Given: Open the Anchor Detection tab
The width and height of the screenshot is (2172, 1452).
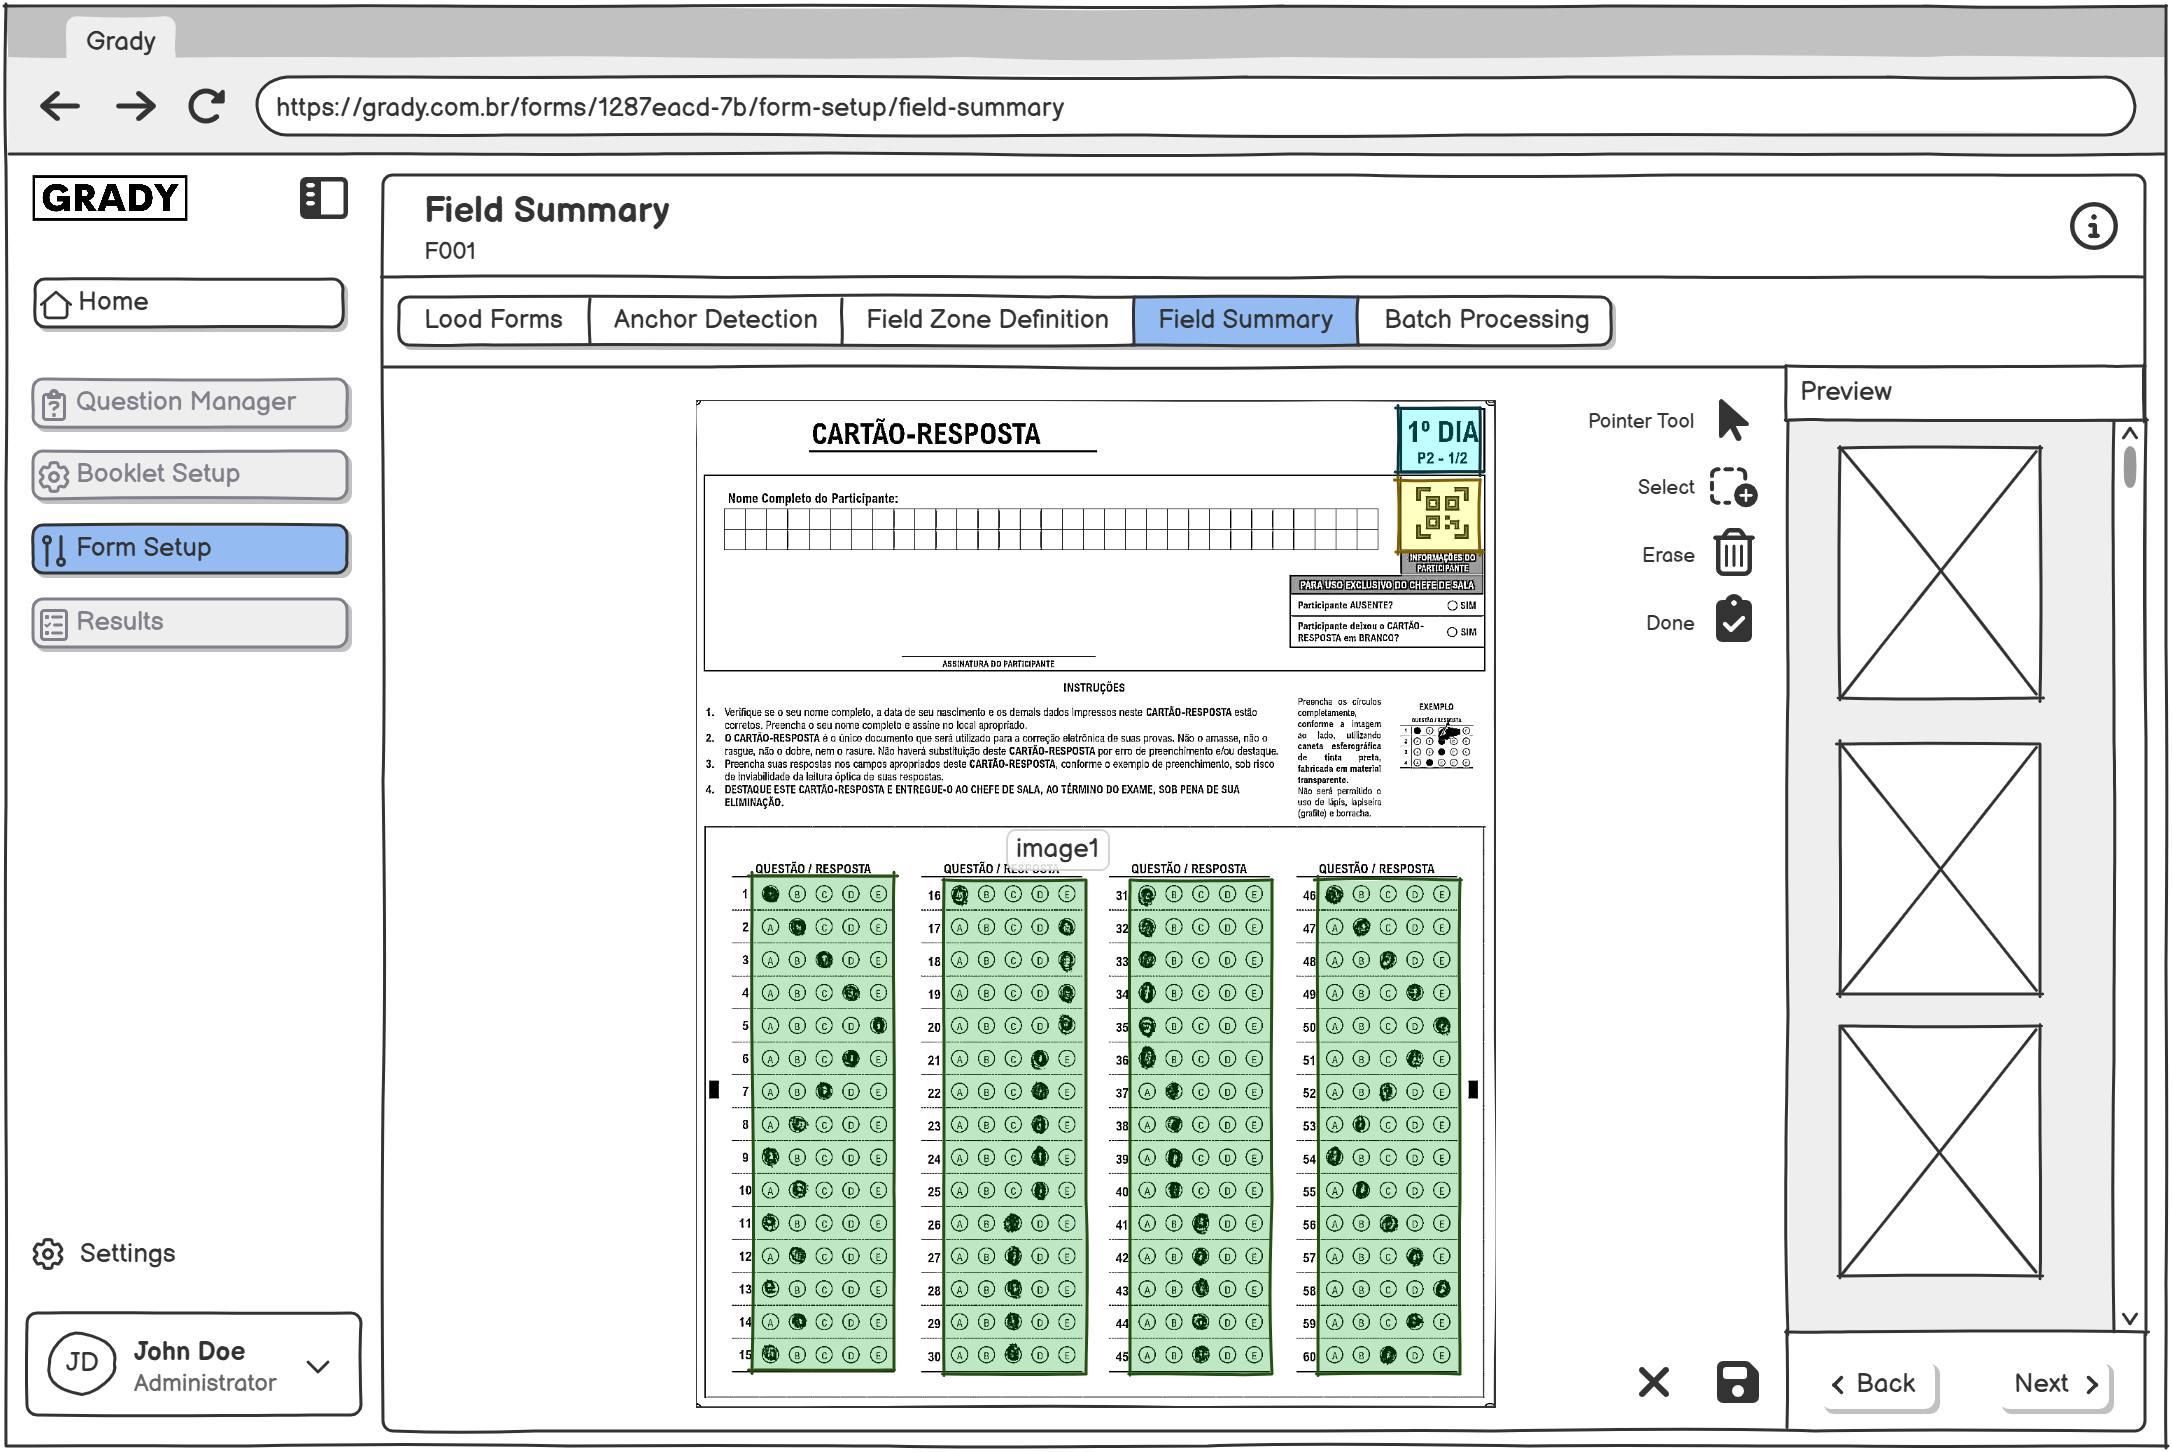Looking at the screenshot, I should [x=714, y=319].
